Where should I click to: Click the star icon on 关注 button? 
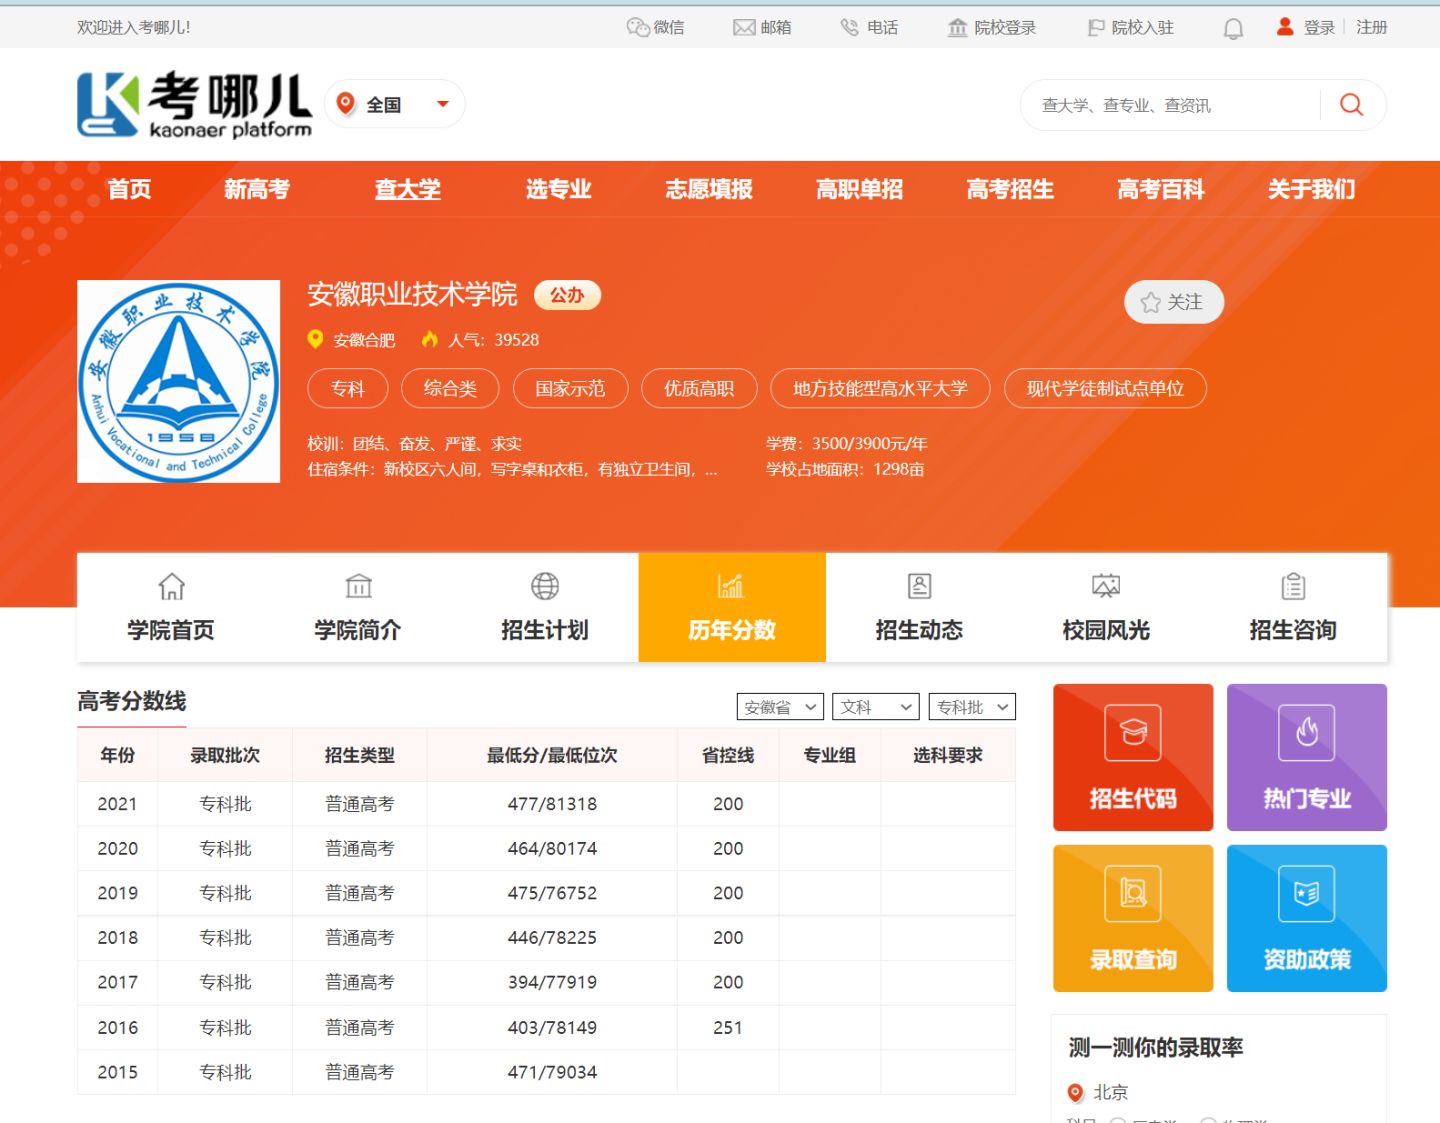click(1150, 302)
